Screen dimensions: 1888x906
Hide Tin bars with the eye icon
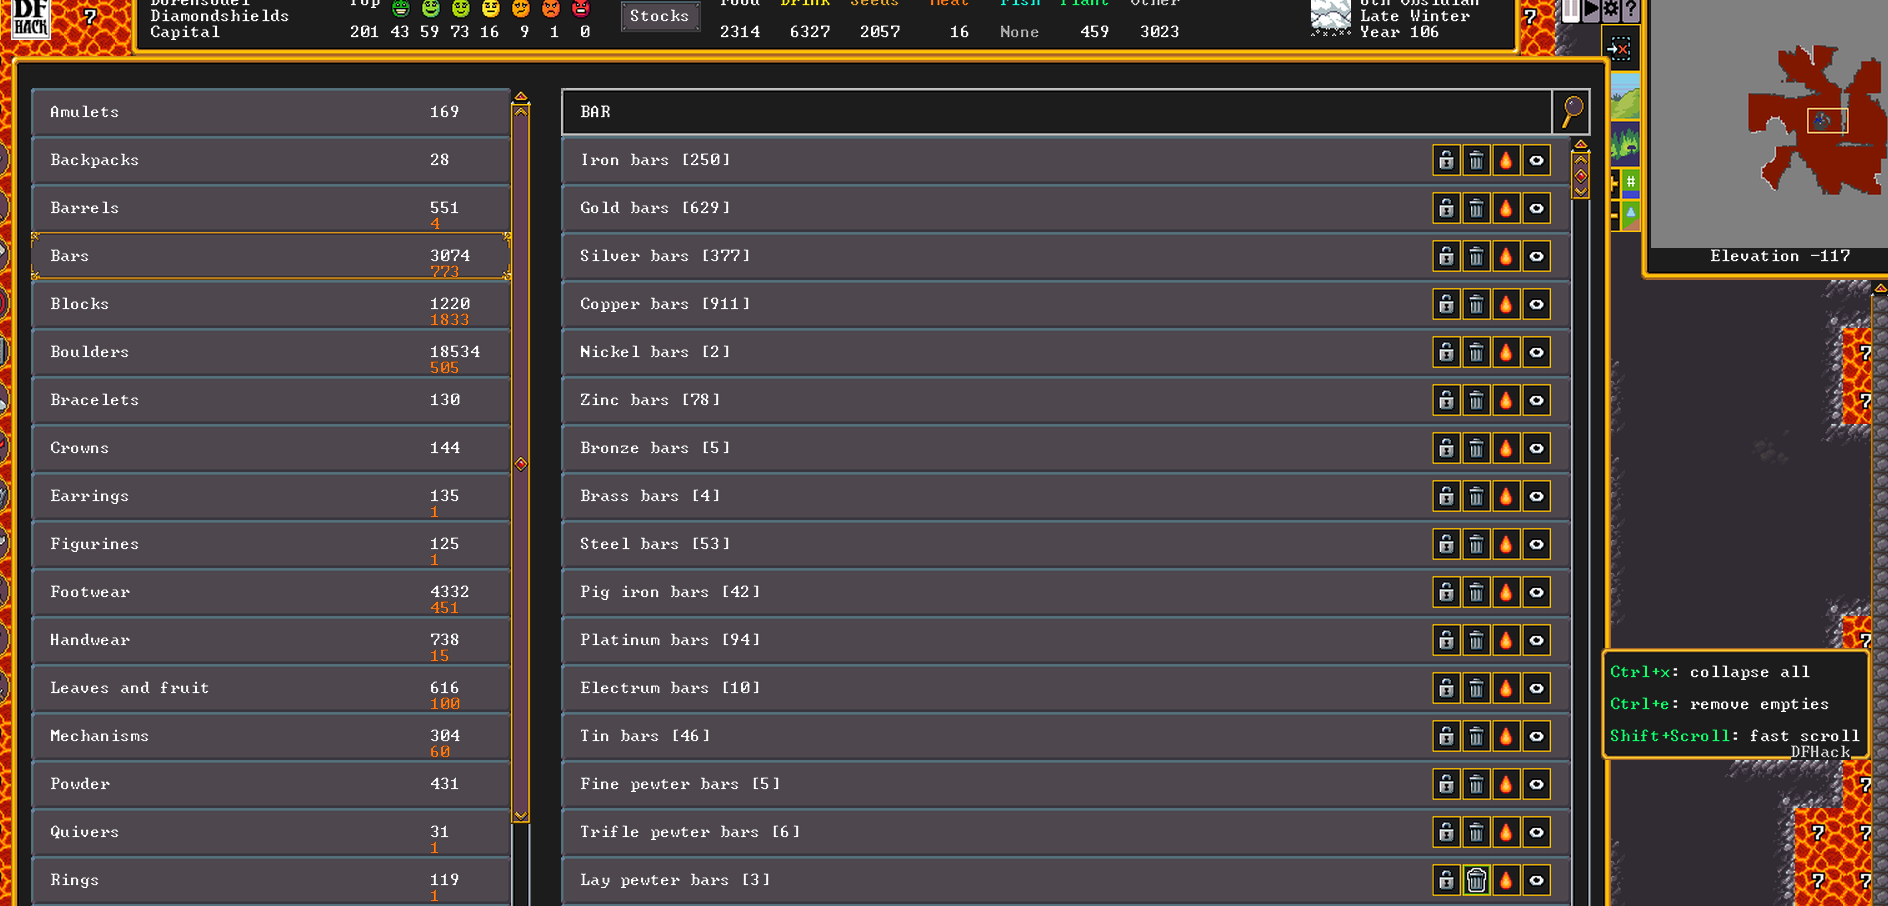click(1536, 736)
